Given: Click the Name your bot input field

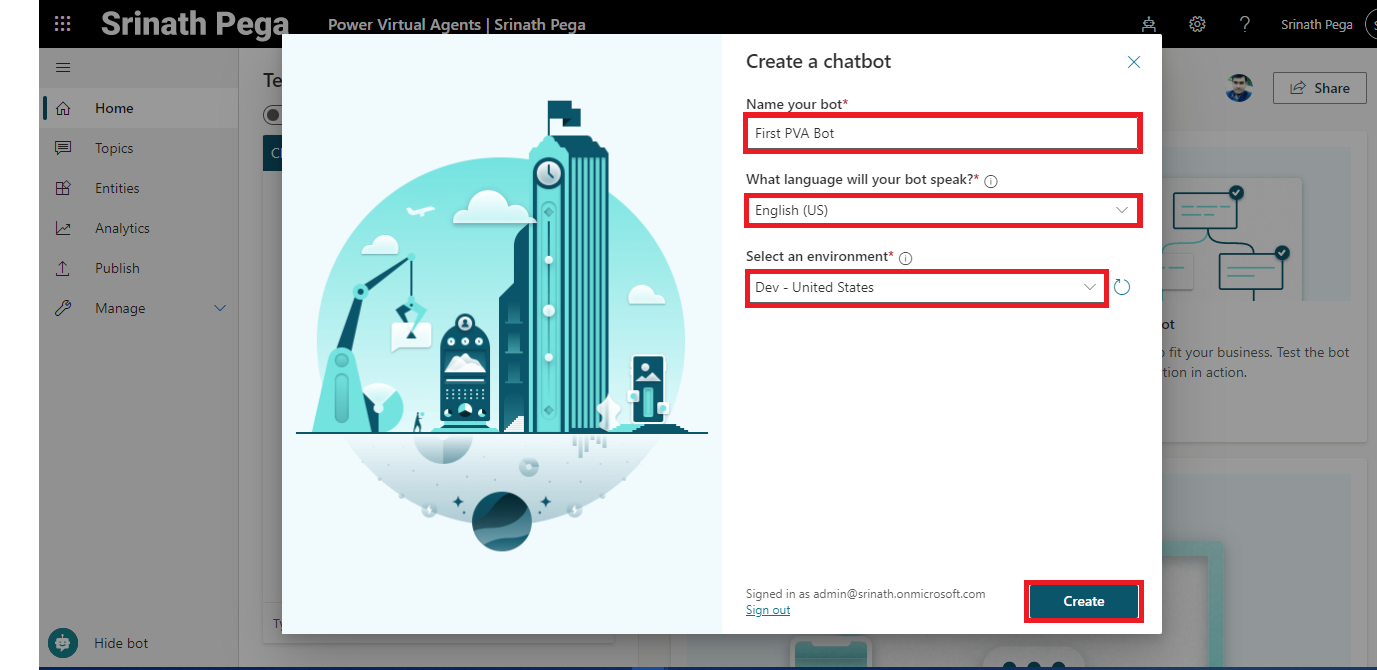Looking at the screenshot, I should coord(941,133).
